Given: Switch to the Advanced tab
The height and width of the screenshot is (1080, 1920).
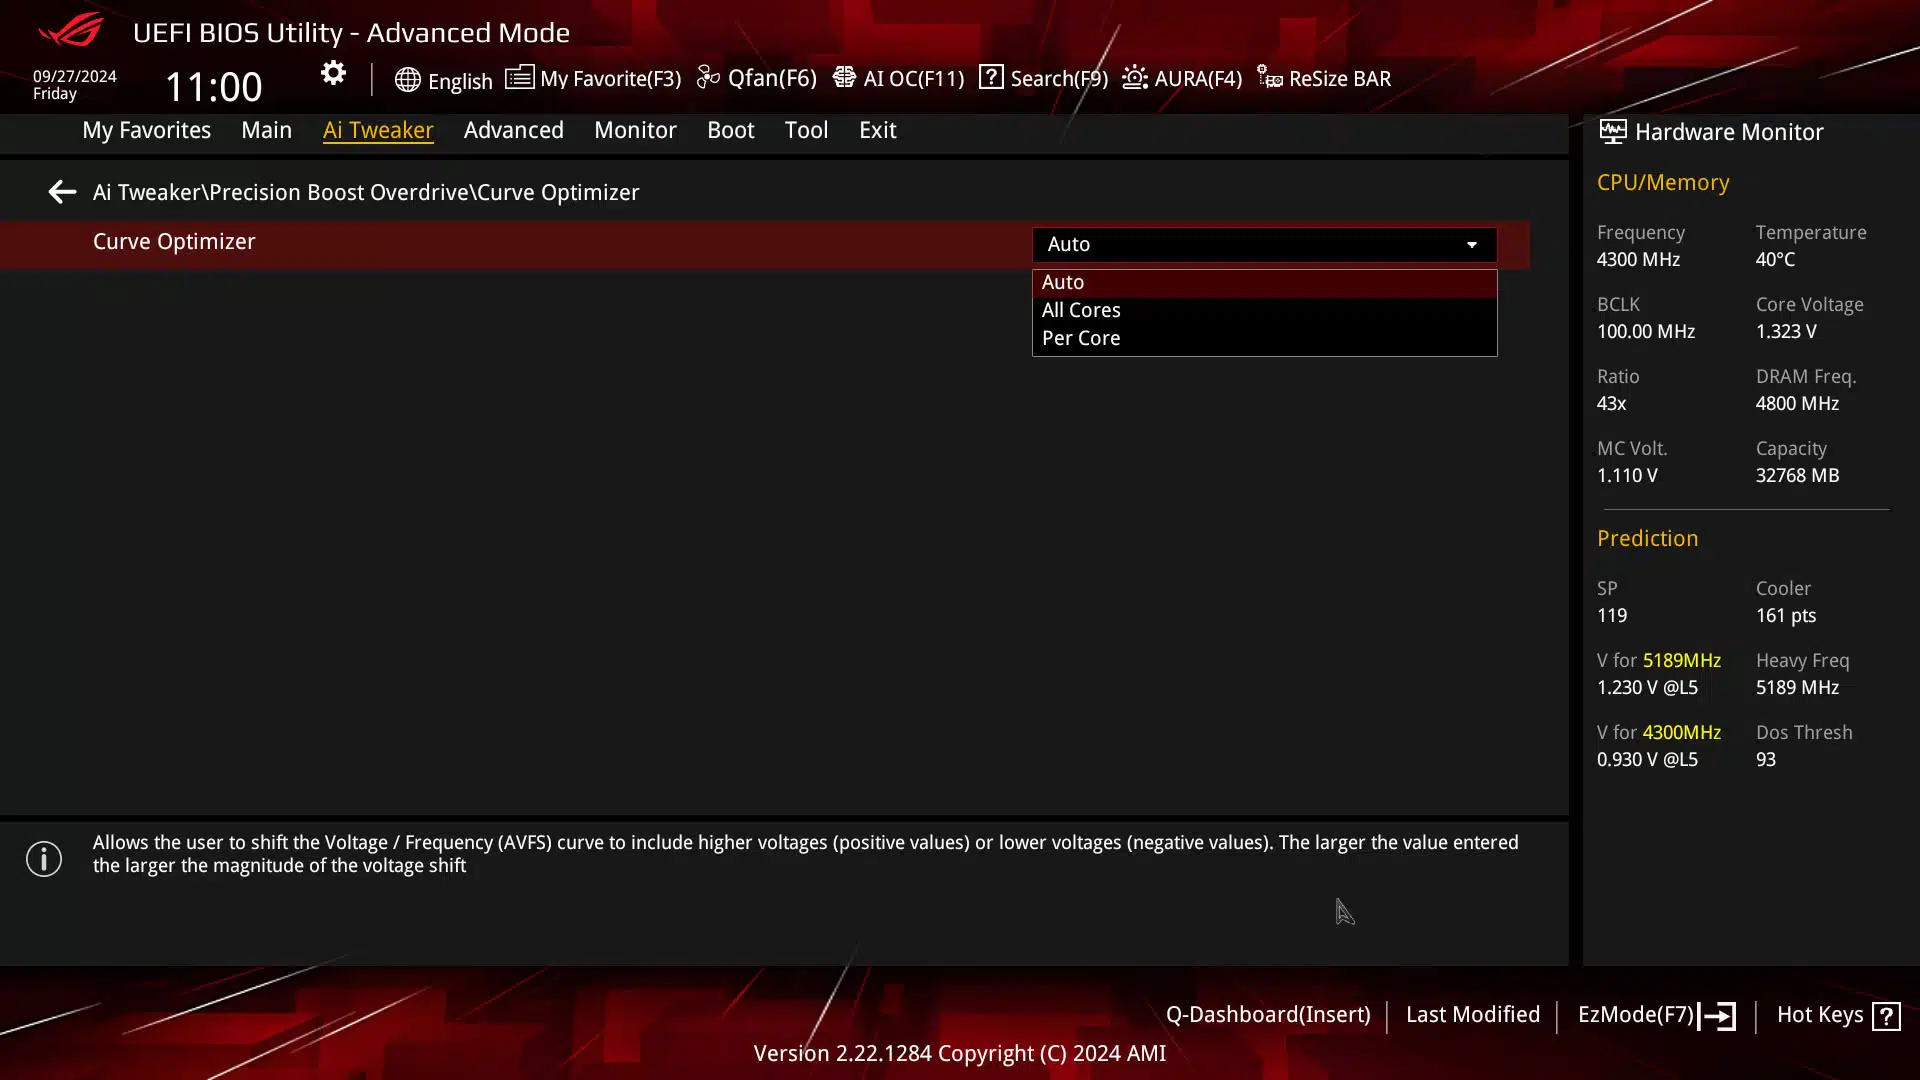Looking at the screenshot, I should pyautogui.click(x=513, y=130).
